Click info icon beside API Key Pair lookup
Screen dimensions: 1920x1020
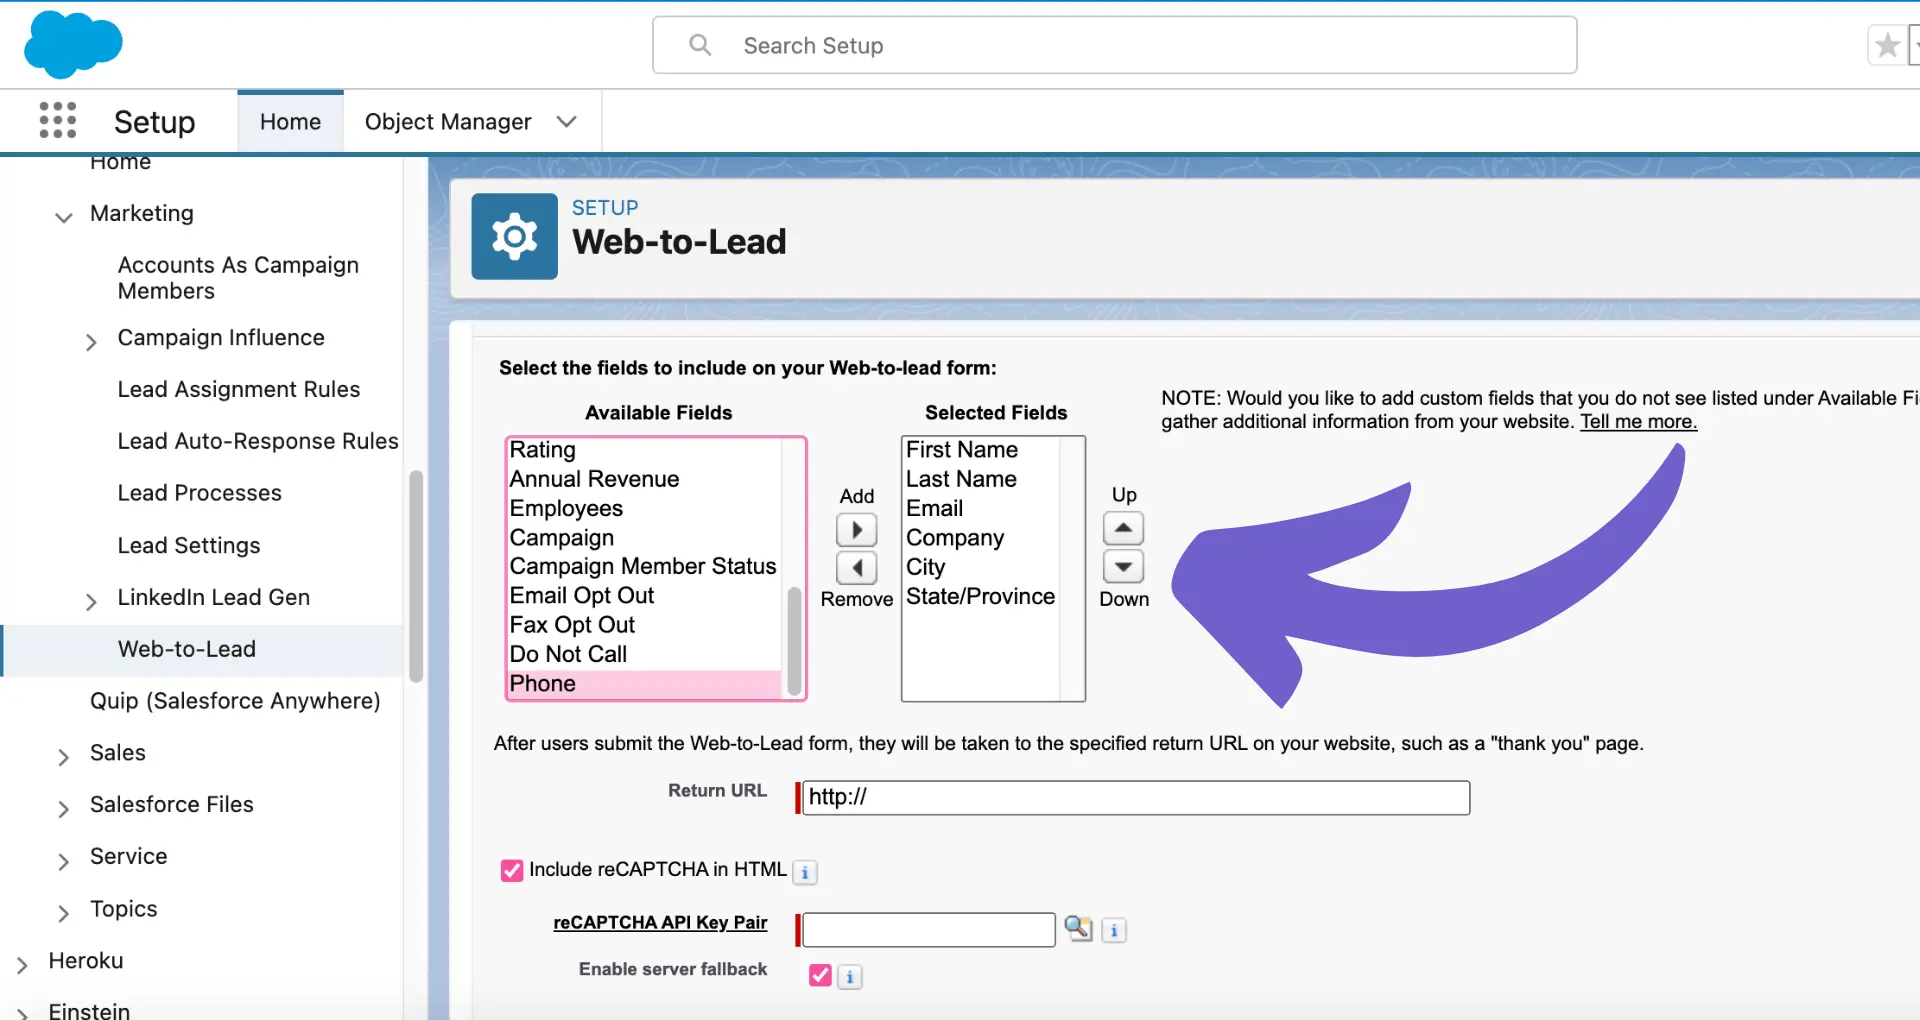[1114, 930]
